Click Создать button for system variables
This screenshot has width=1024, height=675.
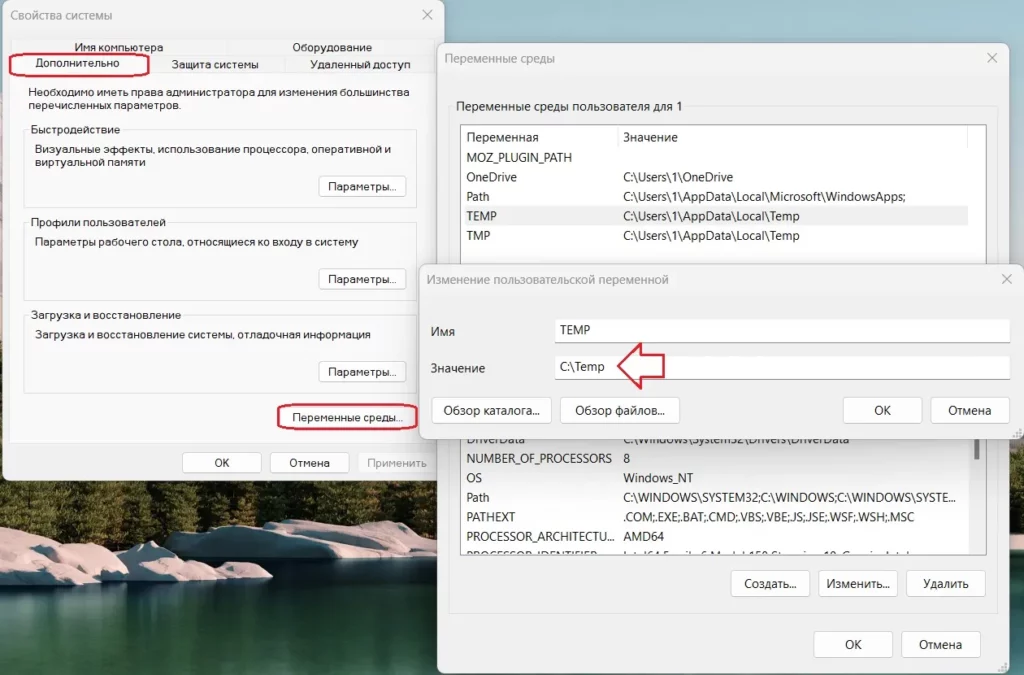click(x=769, y=584)
